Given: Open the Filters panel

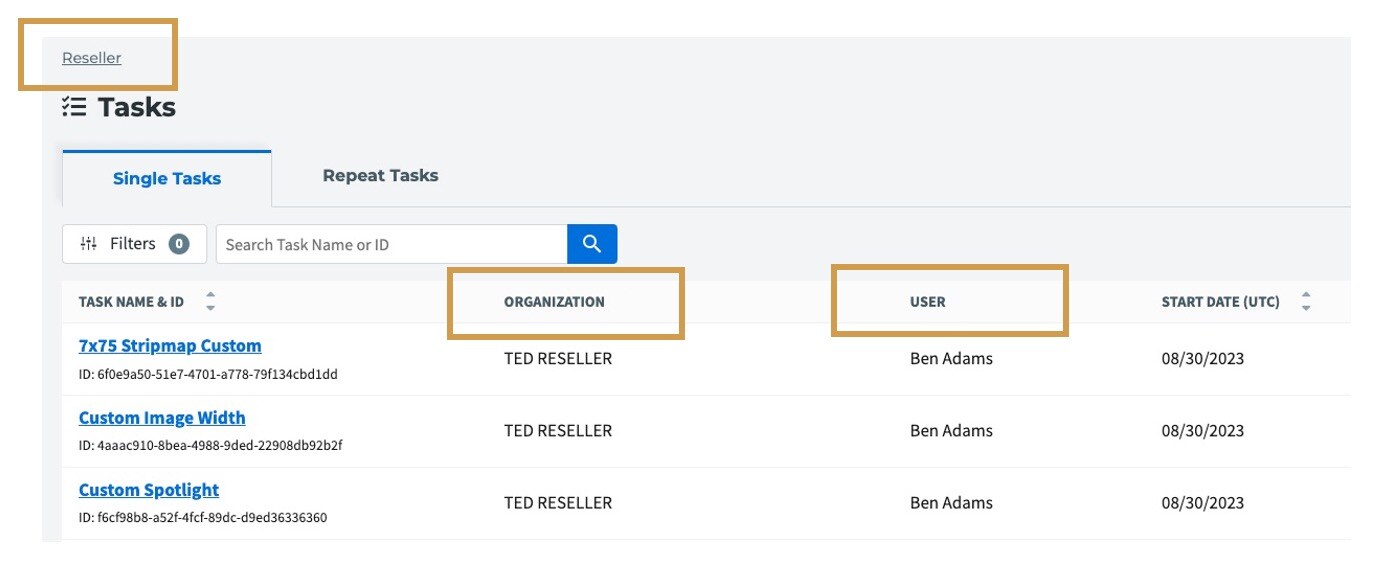Looking at the screenshot, I should point(134,244).
